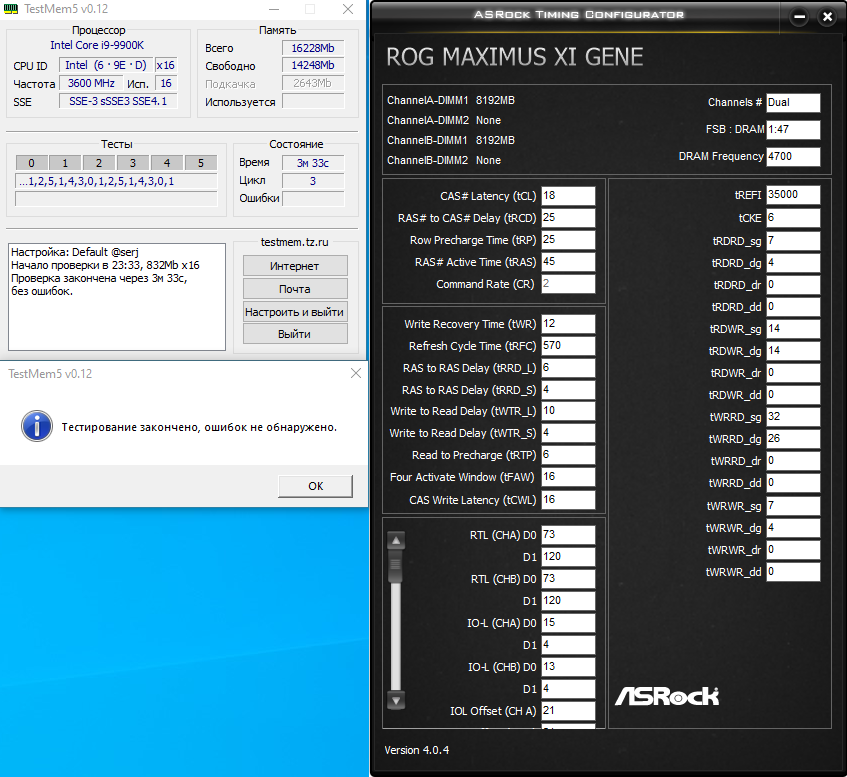This screenshot has height=777, width=847.
Task: Click the IO-L (CHB) D0 field
Action: (x=568, y=667)
